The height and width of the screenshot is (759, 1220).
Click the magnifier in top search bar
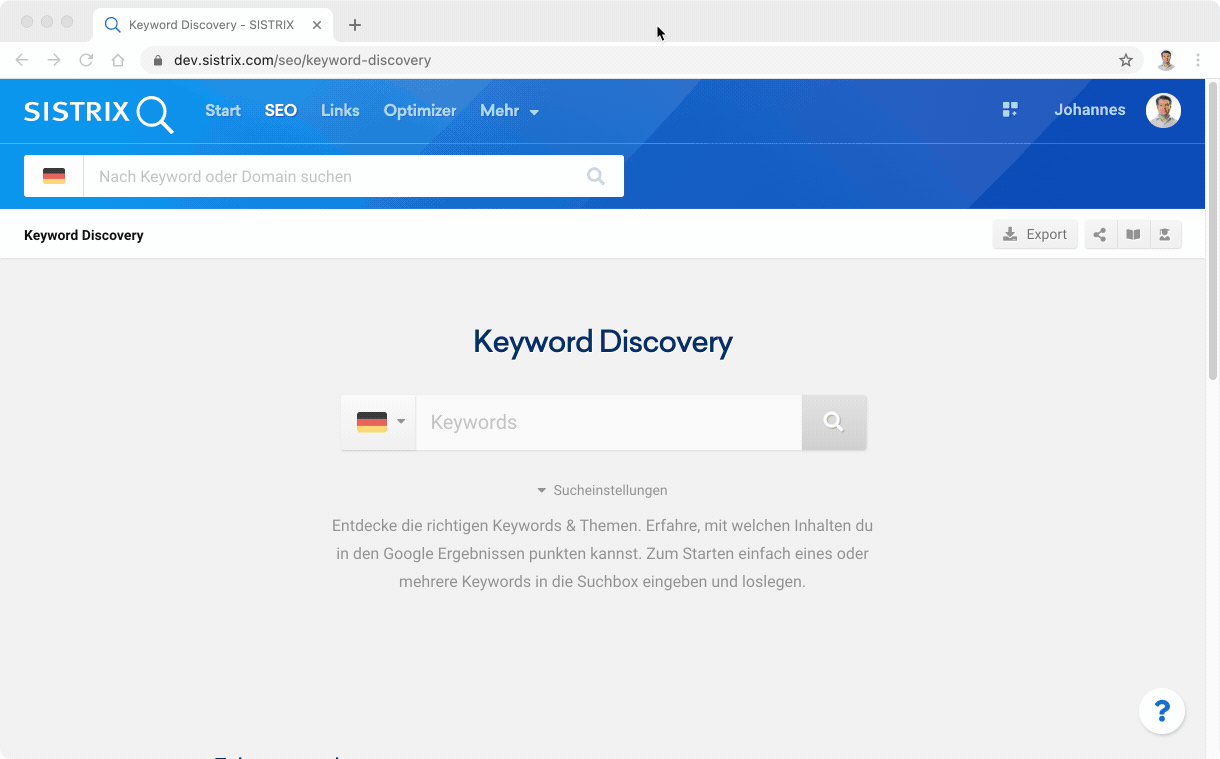596,176
